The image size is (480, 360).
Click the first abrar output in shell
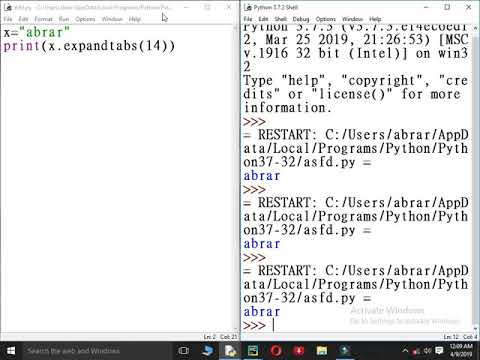tap(262, 176)
